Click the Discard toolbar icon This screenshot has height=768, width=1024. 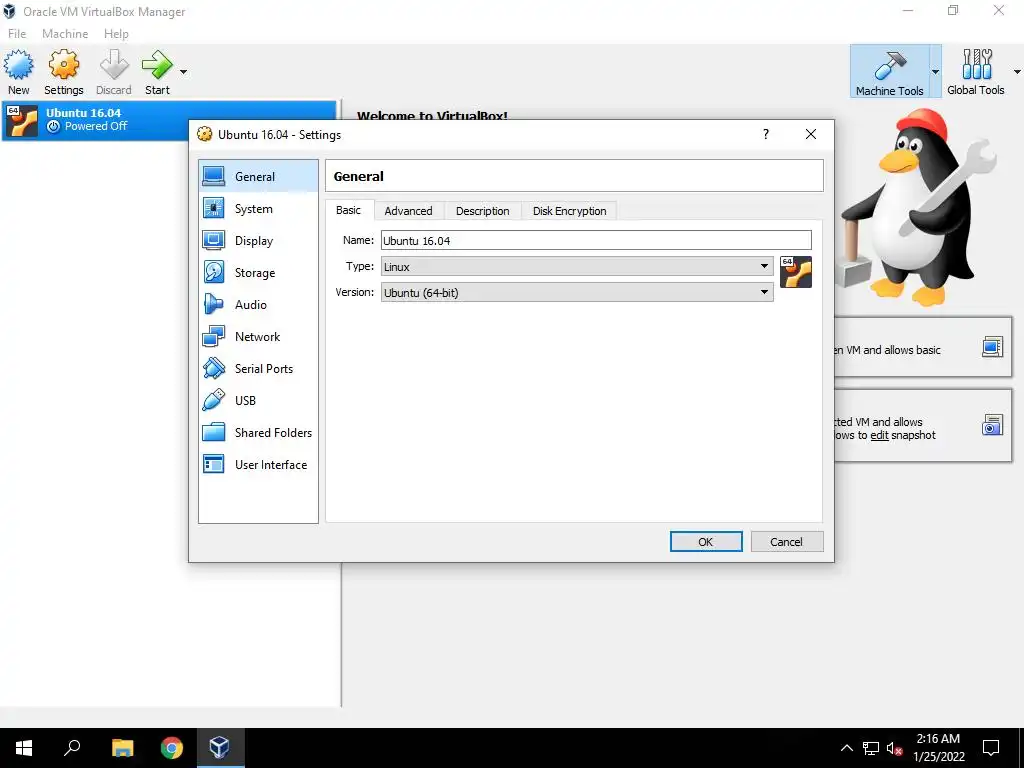coord(114,65)
